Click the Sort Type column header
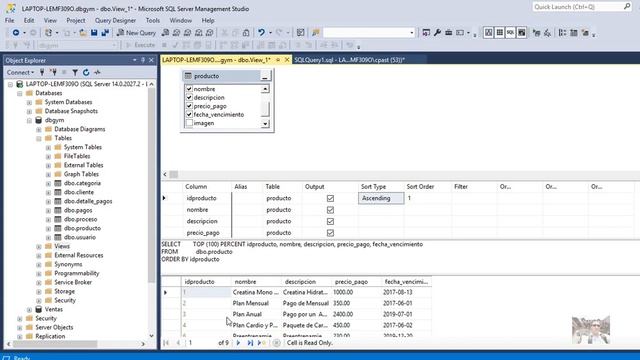 (x=373, y=187)
